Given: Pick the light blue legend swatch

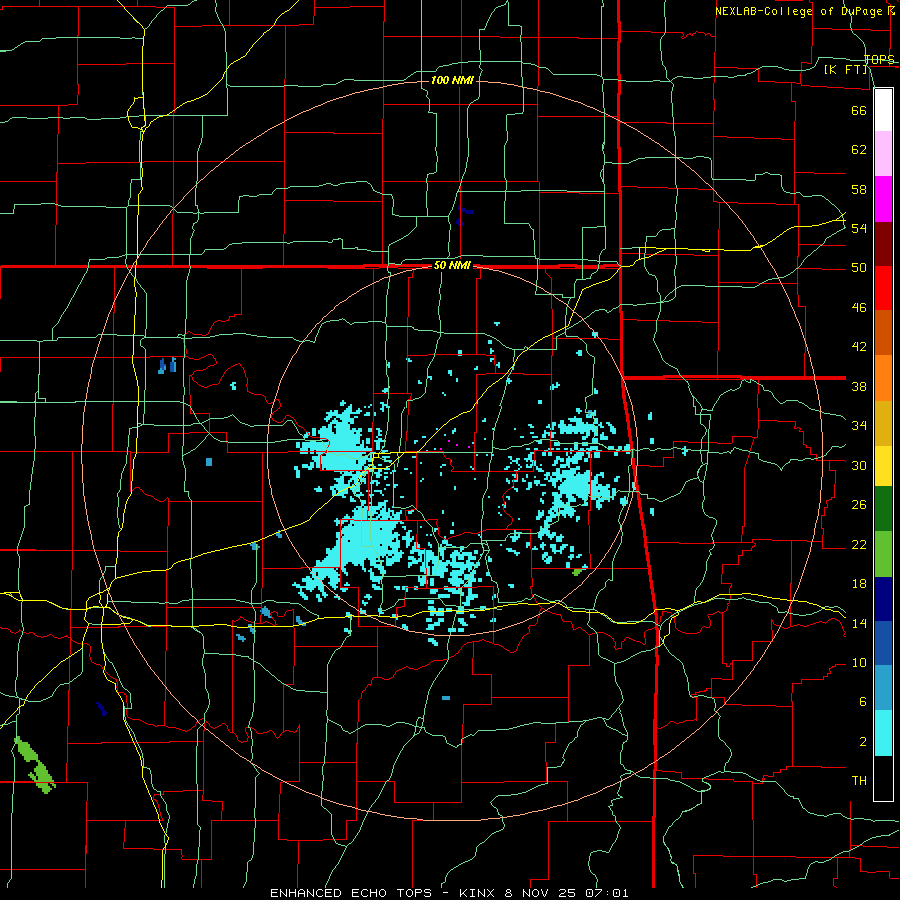Looking at the screenshot, I should click(883, 688).
